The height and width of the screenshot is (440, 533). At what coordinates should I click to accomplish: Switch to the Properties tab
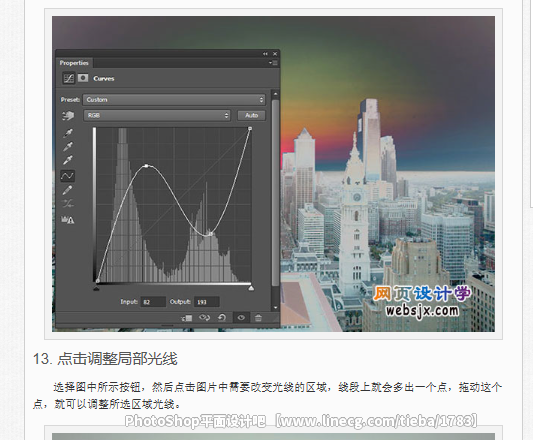[74, 63]
